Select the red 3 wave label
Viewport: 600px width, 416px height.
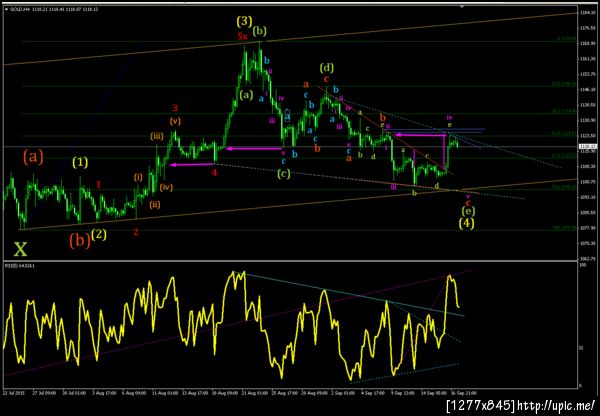175,108
